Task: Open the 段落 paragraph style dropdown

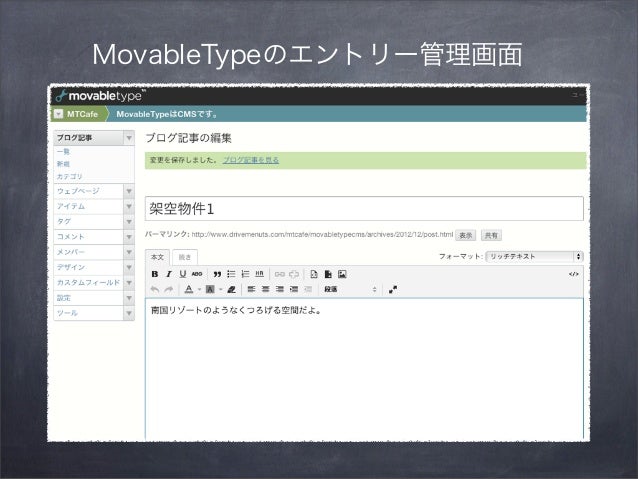Action: 350,289
